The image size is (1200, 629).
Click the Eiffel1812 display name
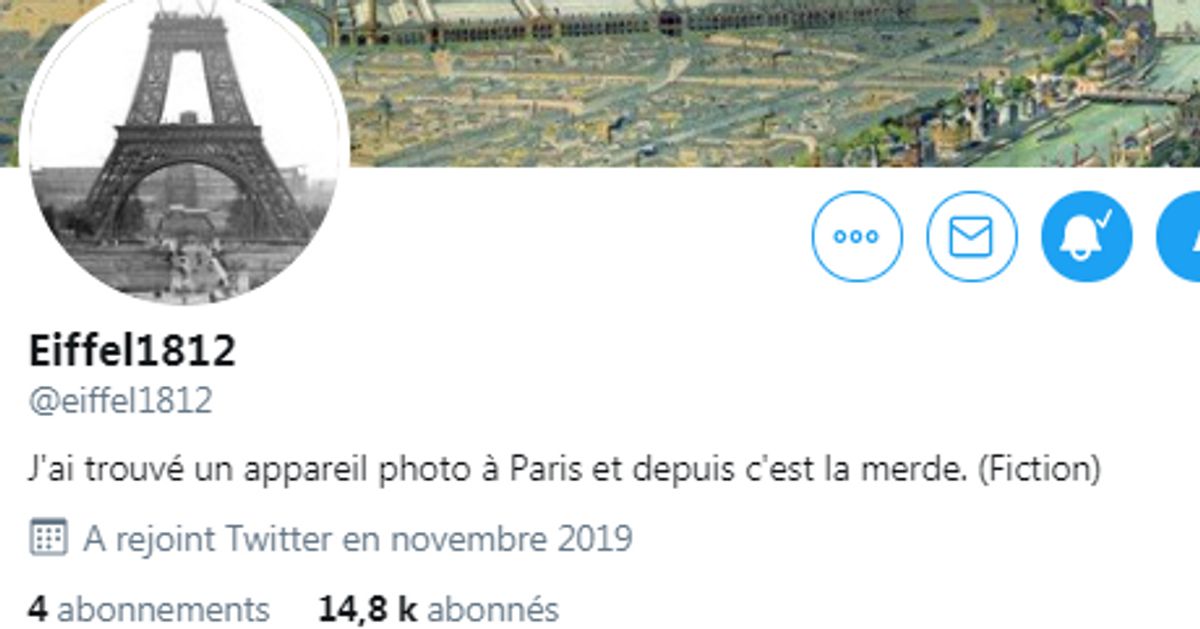point(132,351)
